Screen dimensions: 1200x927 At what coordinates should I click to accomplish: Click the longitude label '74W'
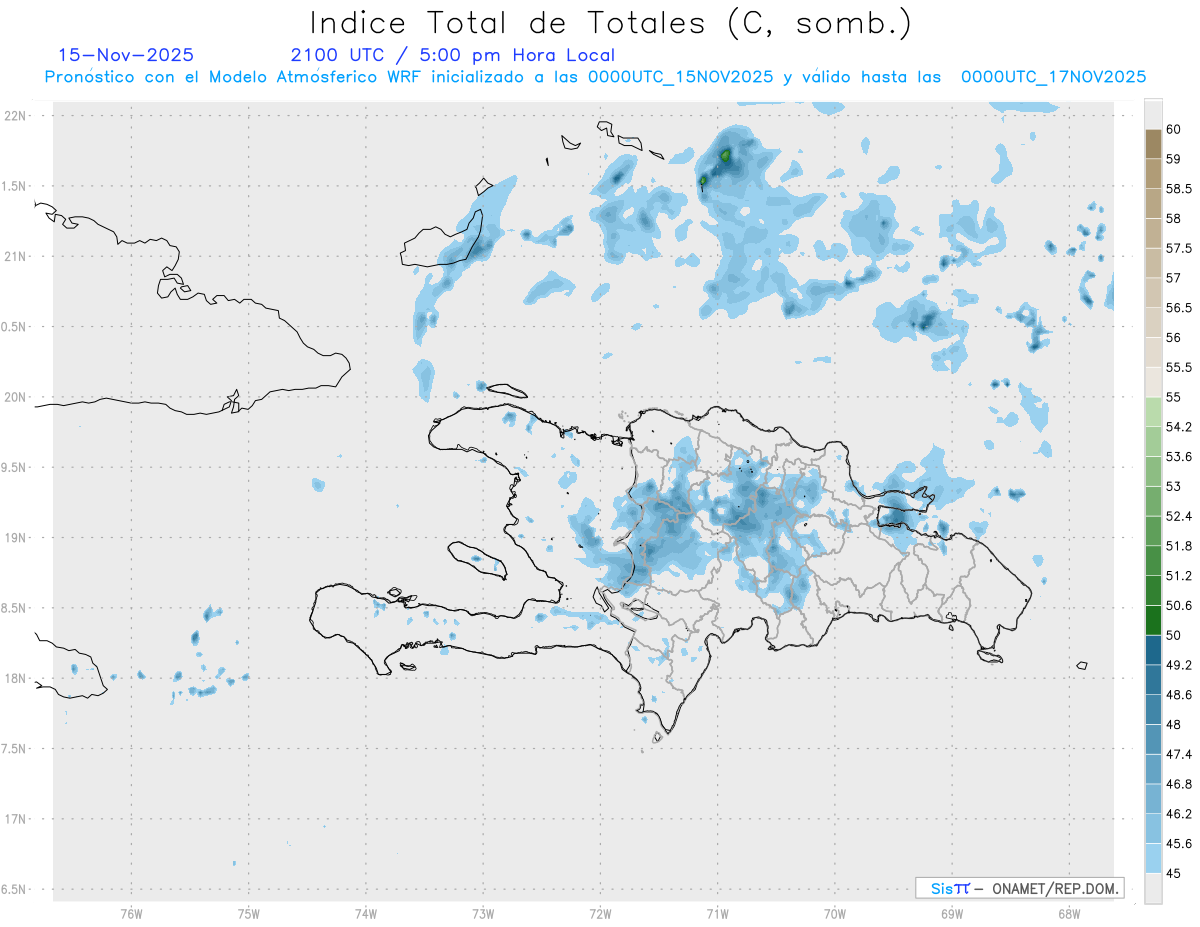coord(366,913)
